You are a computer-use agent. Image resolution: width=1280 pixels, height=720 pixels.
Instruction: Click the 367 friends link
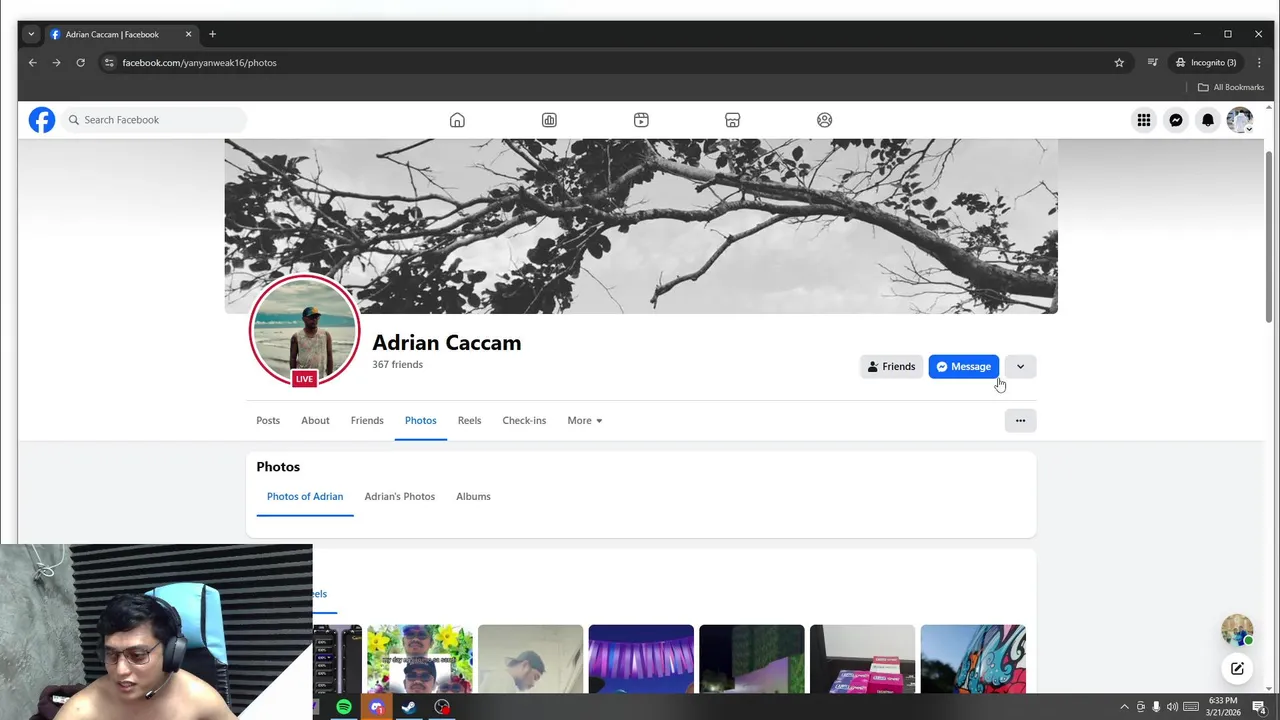397,364
